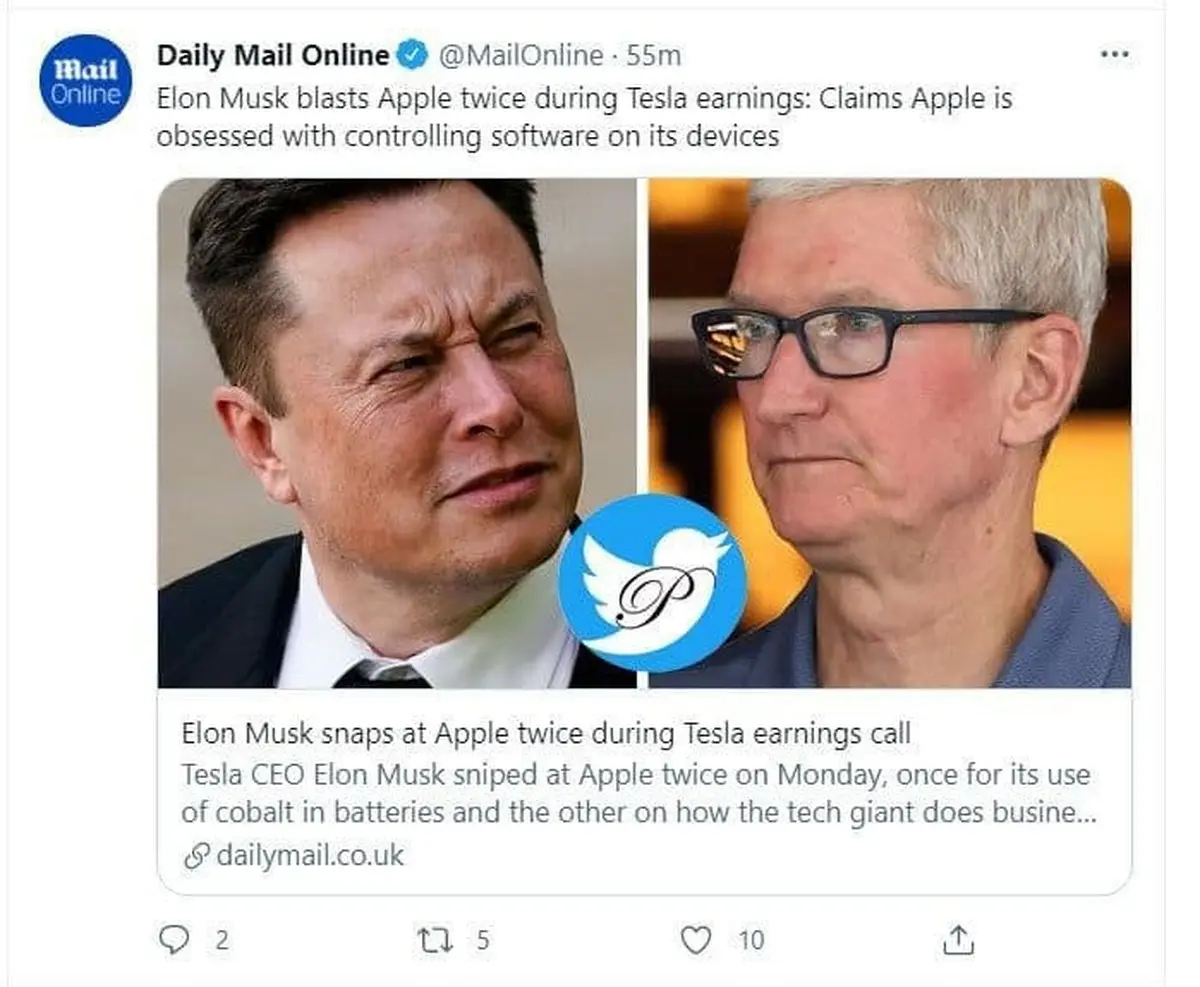The height and width of the screenshot is (987, 1200).
Task: Open the Daily Mail Online display name
Action: coord(272,55)
